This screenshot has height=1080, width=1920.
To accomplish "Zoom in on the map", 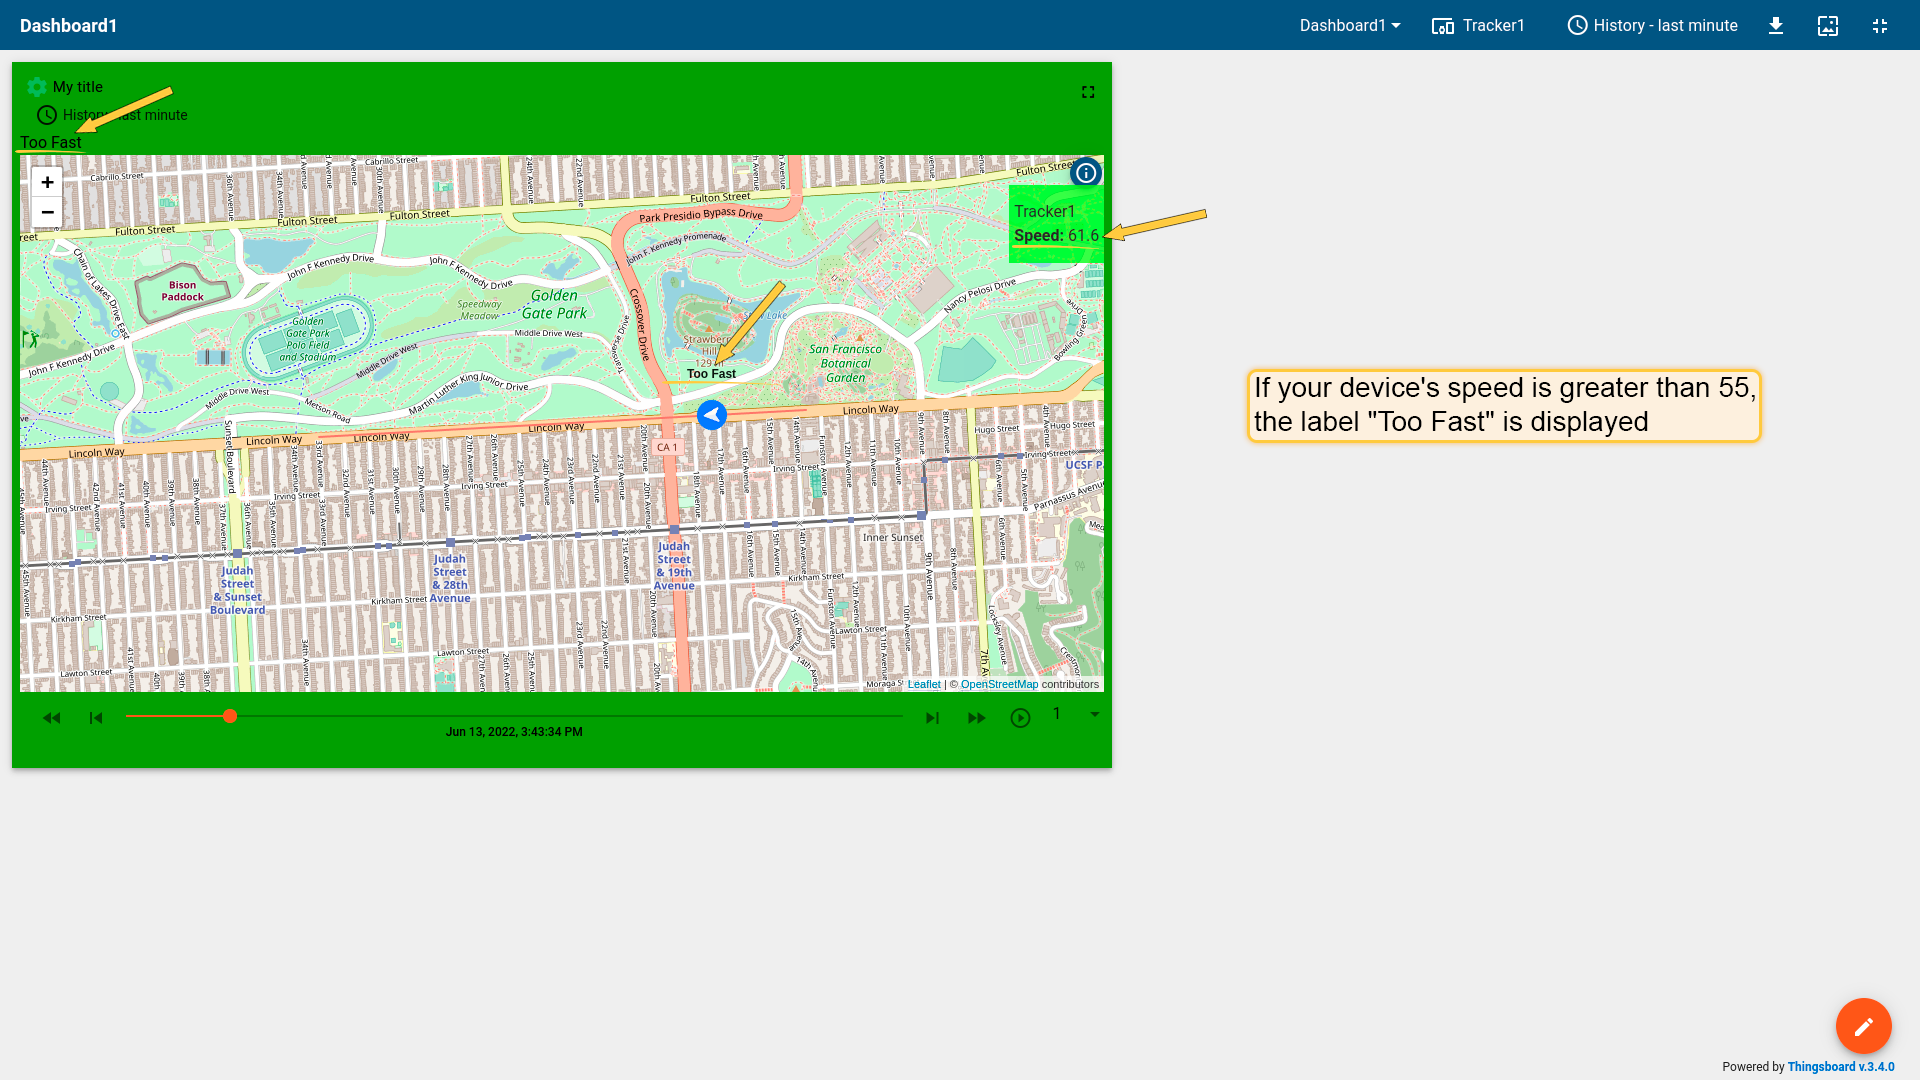I will pos(47,182).
